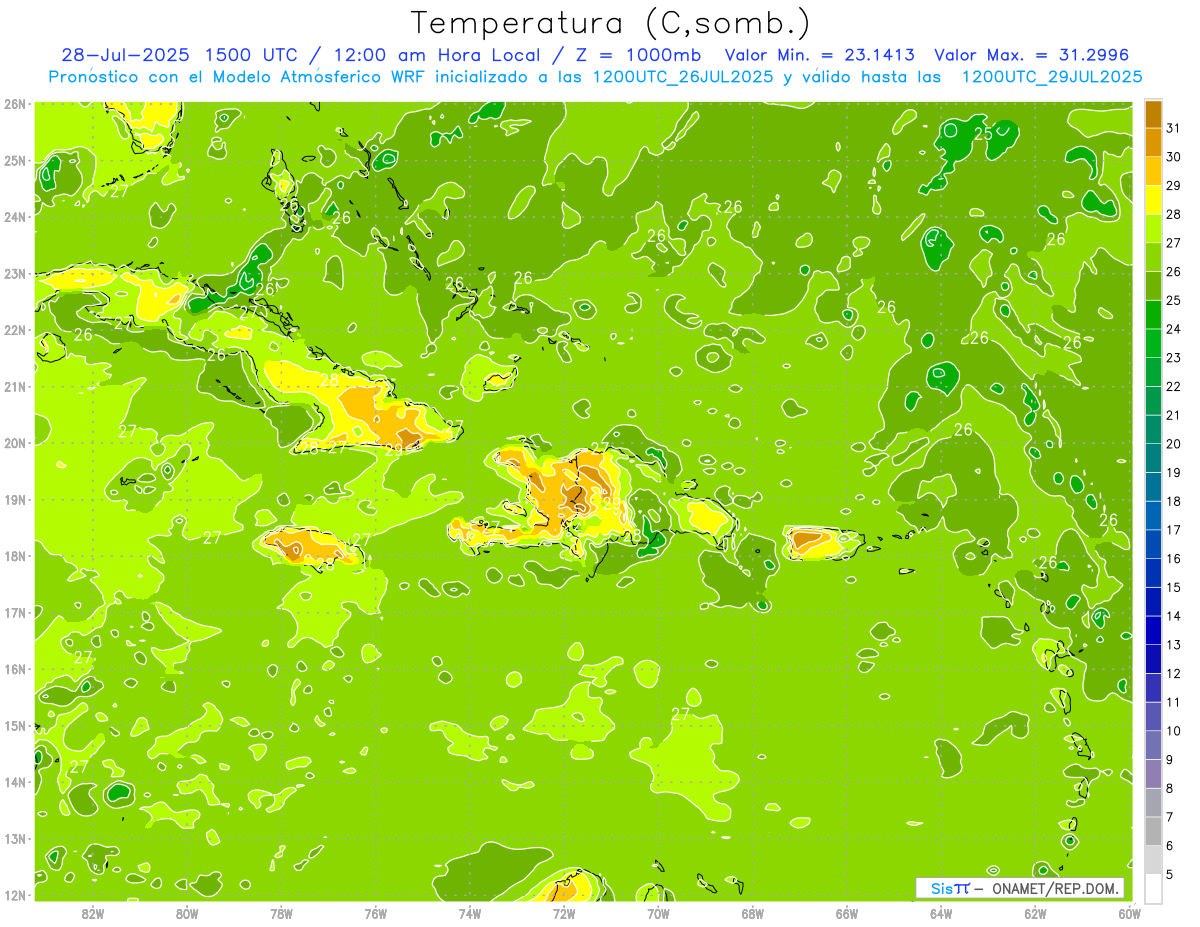Click longitude axis label "74W"

pos(470,913)
